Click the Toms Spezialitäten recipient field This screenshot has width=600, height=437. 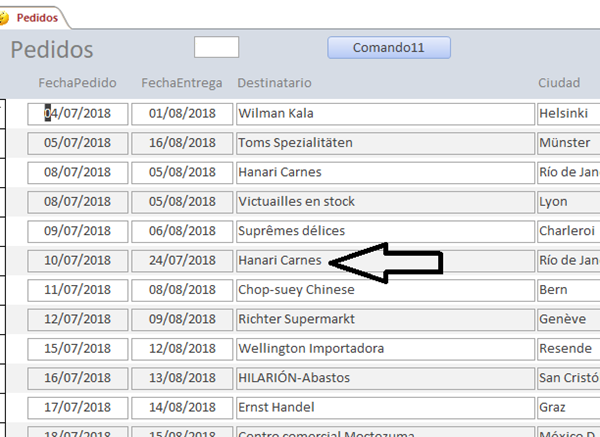pos(385,143)
